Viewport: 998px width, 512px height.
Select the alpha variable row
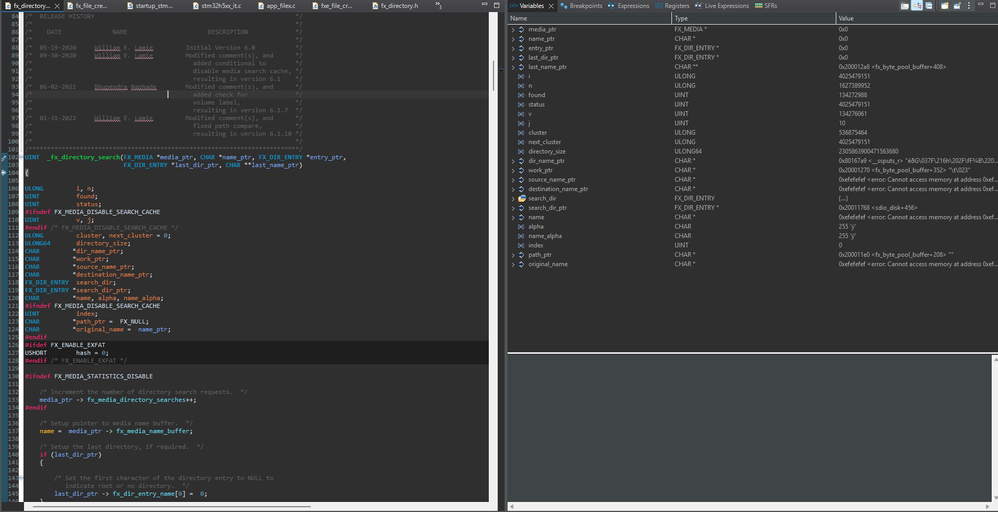(x=753, y=227)
